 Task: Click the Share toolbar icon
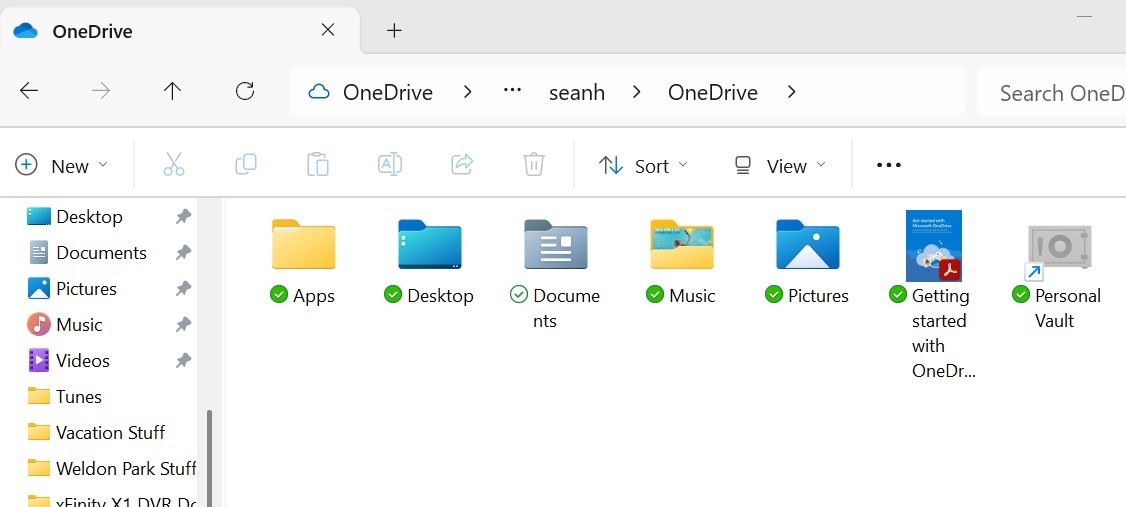pos(462,165)
